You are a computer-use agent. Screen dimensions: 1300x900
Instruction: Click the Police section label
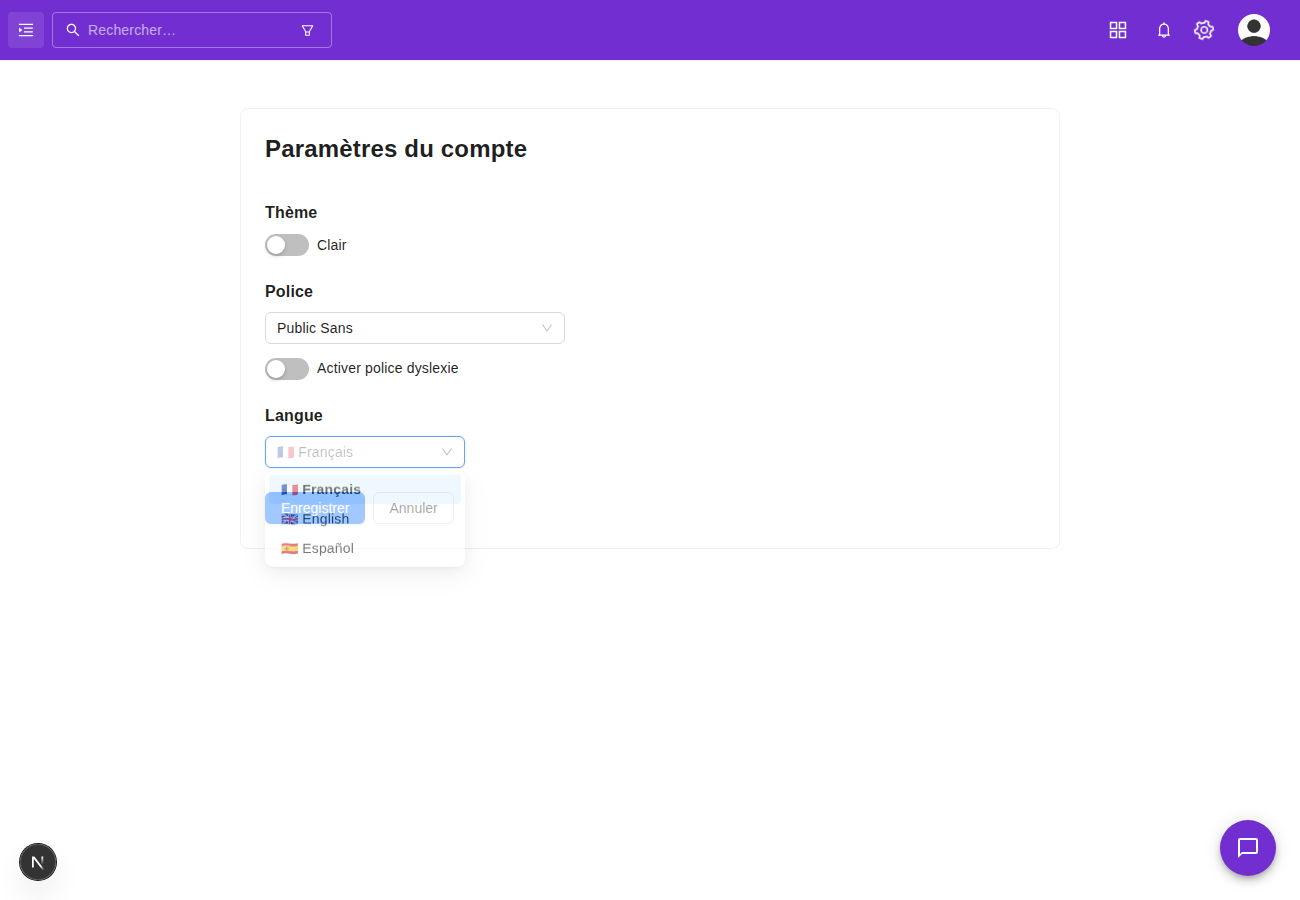coord(289,291)
